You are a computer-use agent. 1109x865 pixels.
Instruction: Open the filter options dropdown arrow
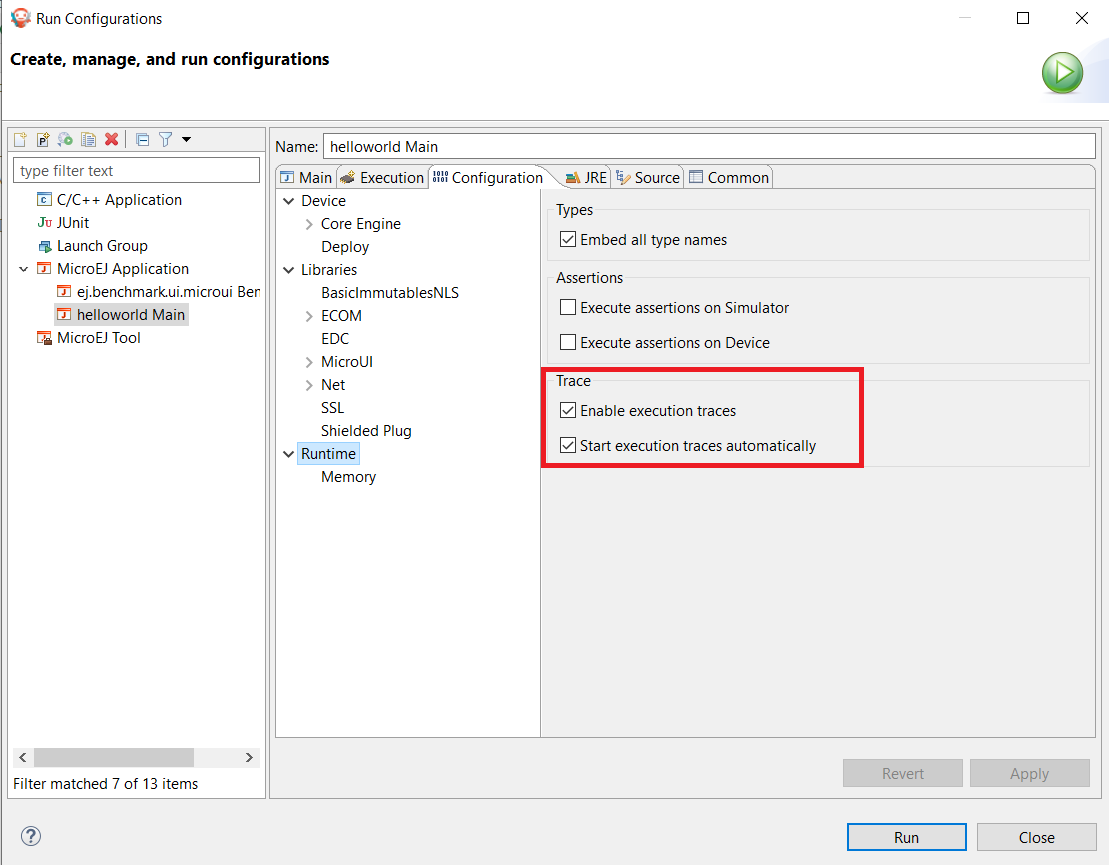186,140
